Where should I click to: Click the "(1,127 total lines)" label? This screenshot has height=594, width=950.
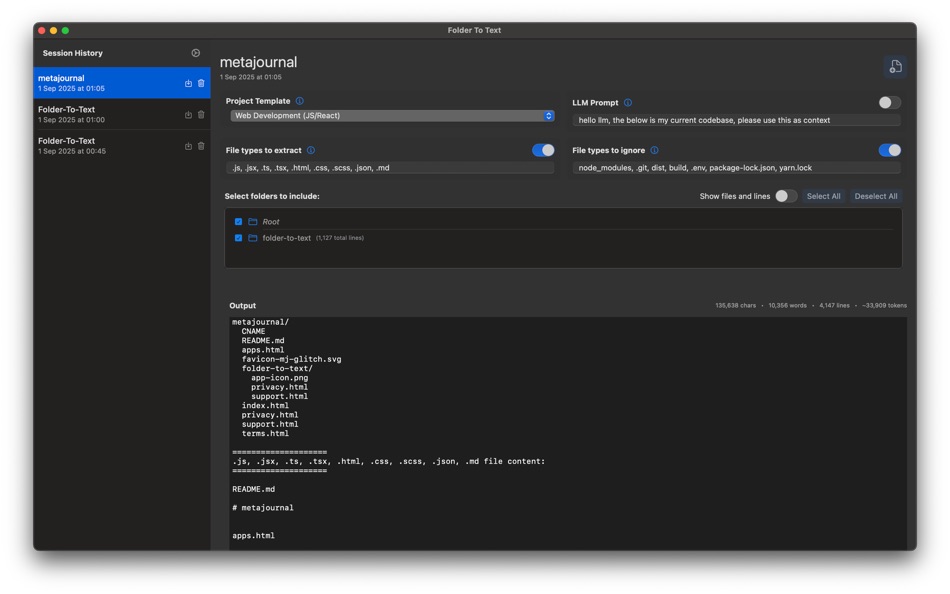click(x=340, y=238)
